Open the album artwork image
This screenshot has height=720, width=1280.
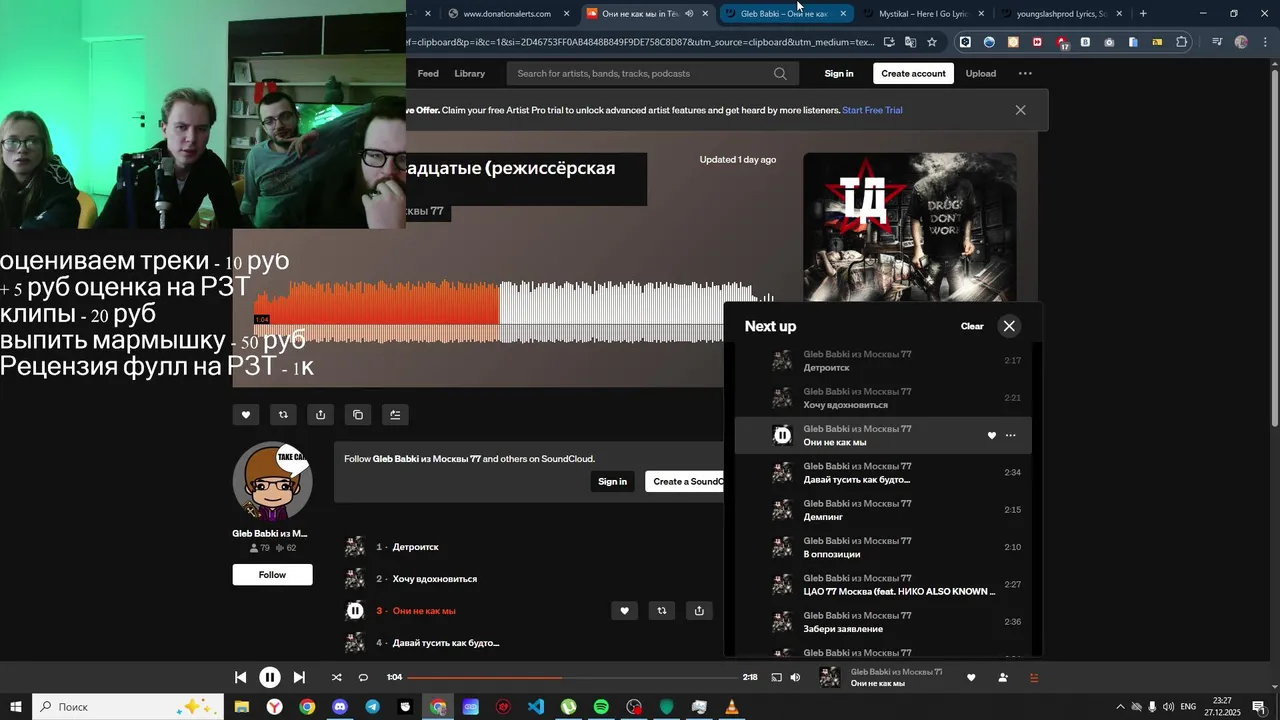click(910, 227)
